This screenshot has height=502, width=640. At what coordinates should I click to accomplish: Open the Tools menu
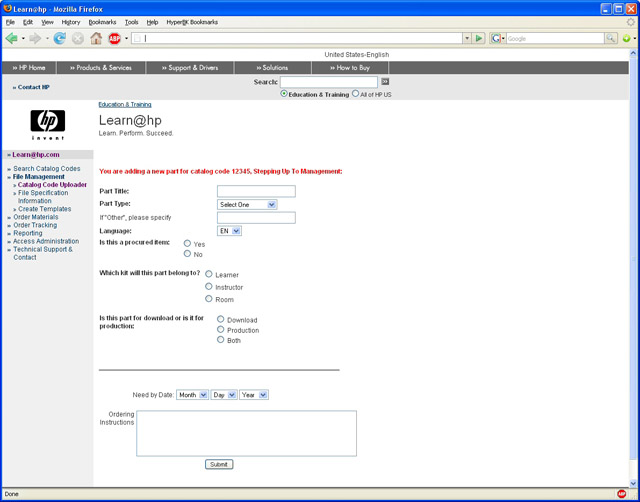(x=131, y=22)
